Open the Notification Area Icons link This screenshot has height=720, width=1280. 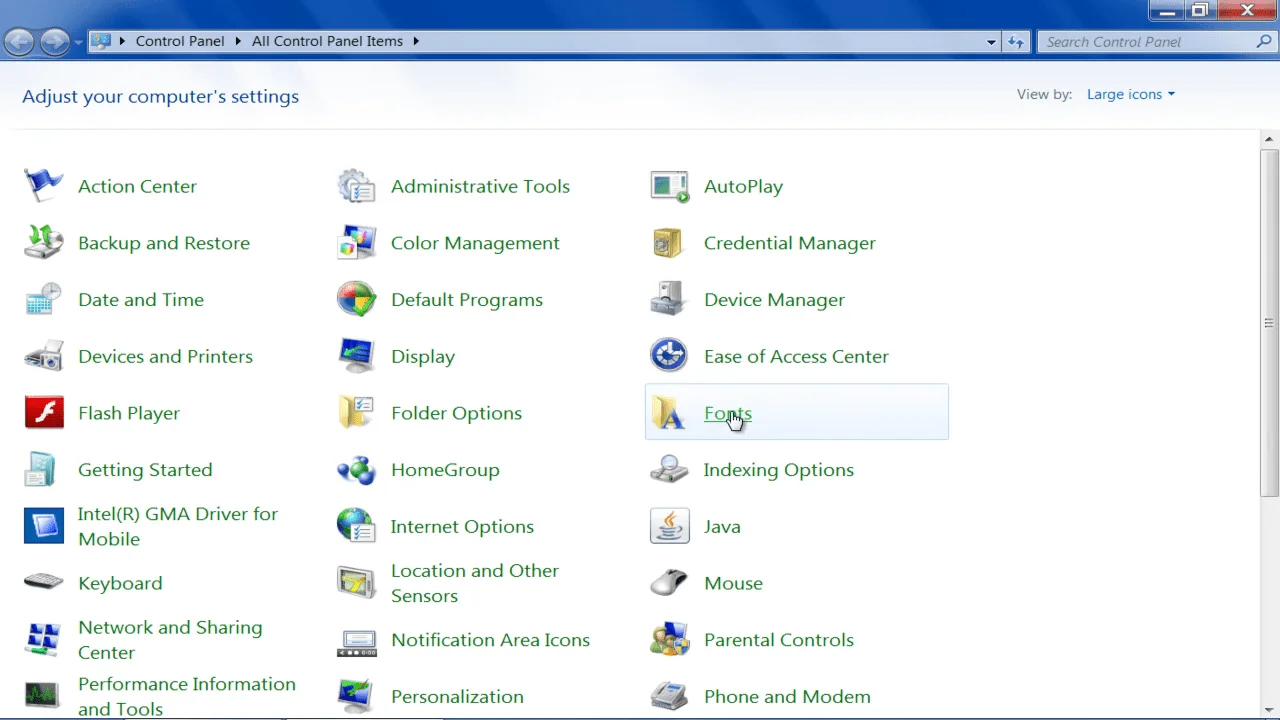pyautogui.click(x=490, y=640)
